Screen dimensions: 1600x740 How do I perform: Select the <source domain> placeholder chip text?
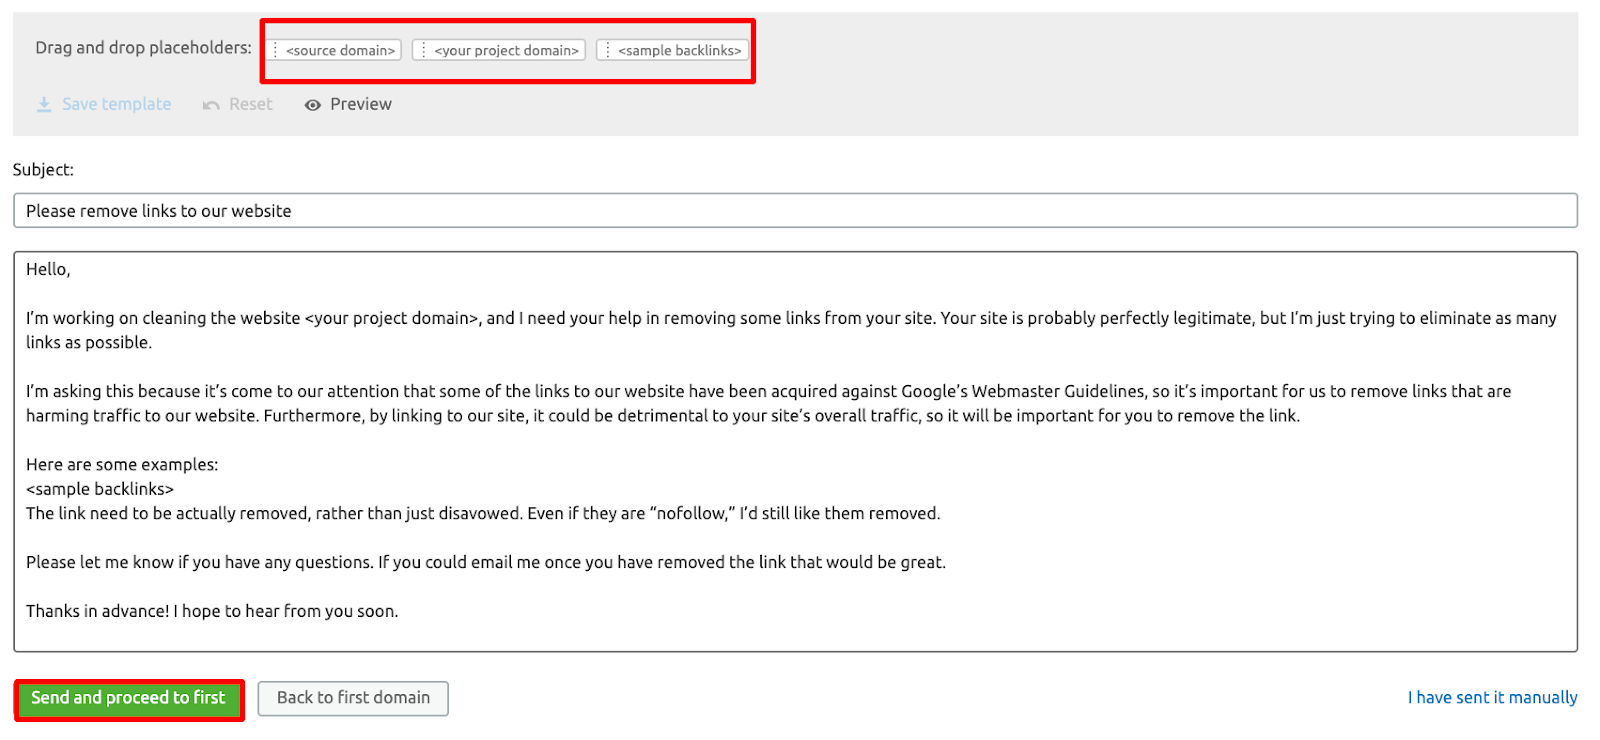[x=340, y=50]
